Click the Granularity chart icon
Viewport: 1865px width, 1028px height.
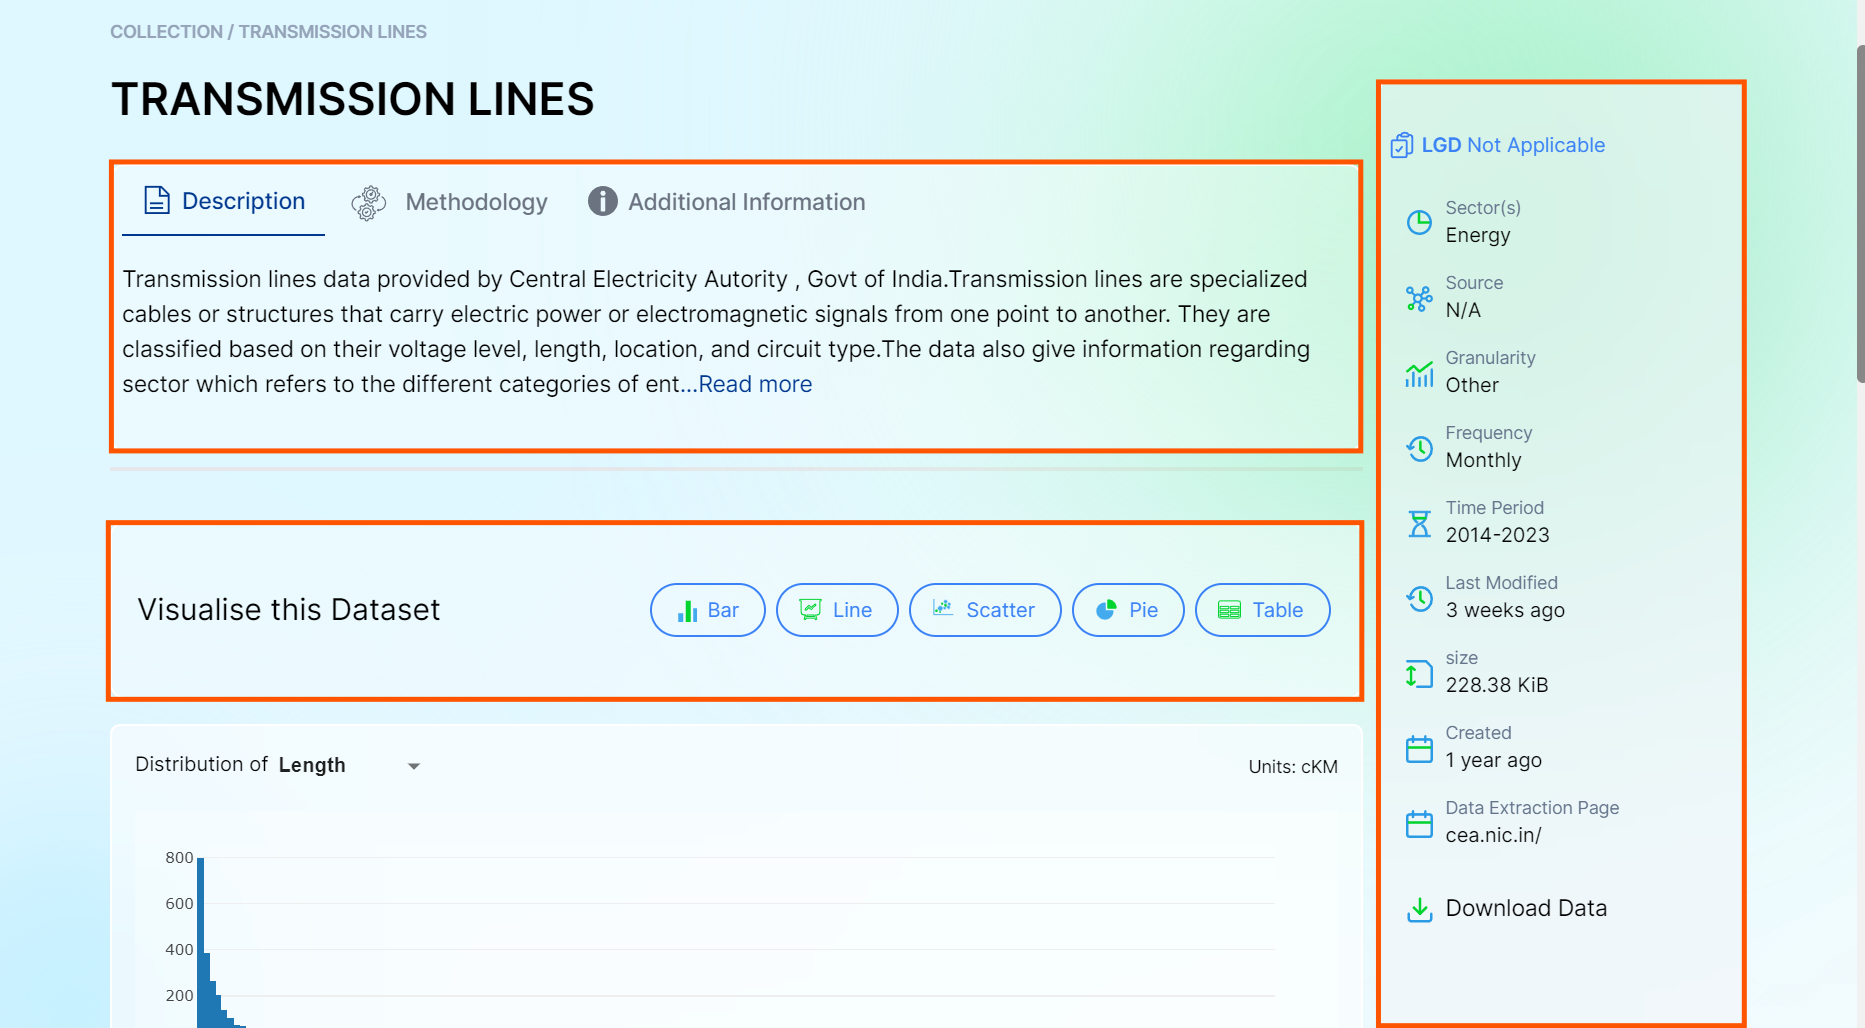pyautogui.click(x=1419, y=373)
